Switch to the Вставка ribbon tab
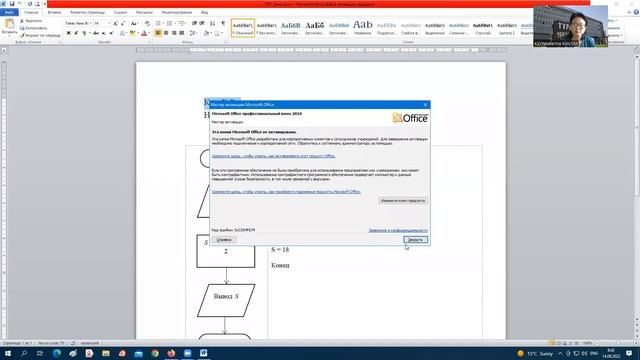Image resolution: width=640 pixels, height=360 pixels. tap(54, 13)
